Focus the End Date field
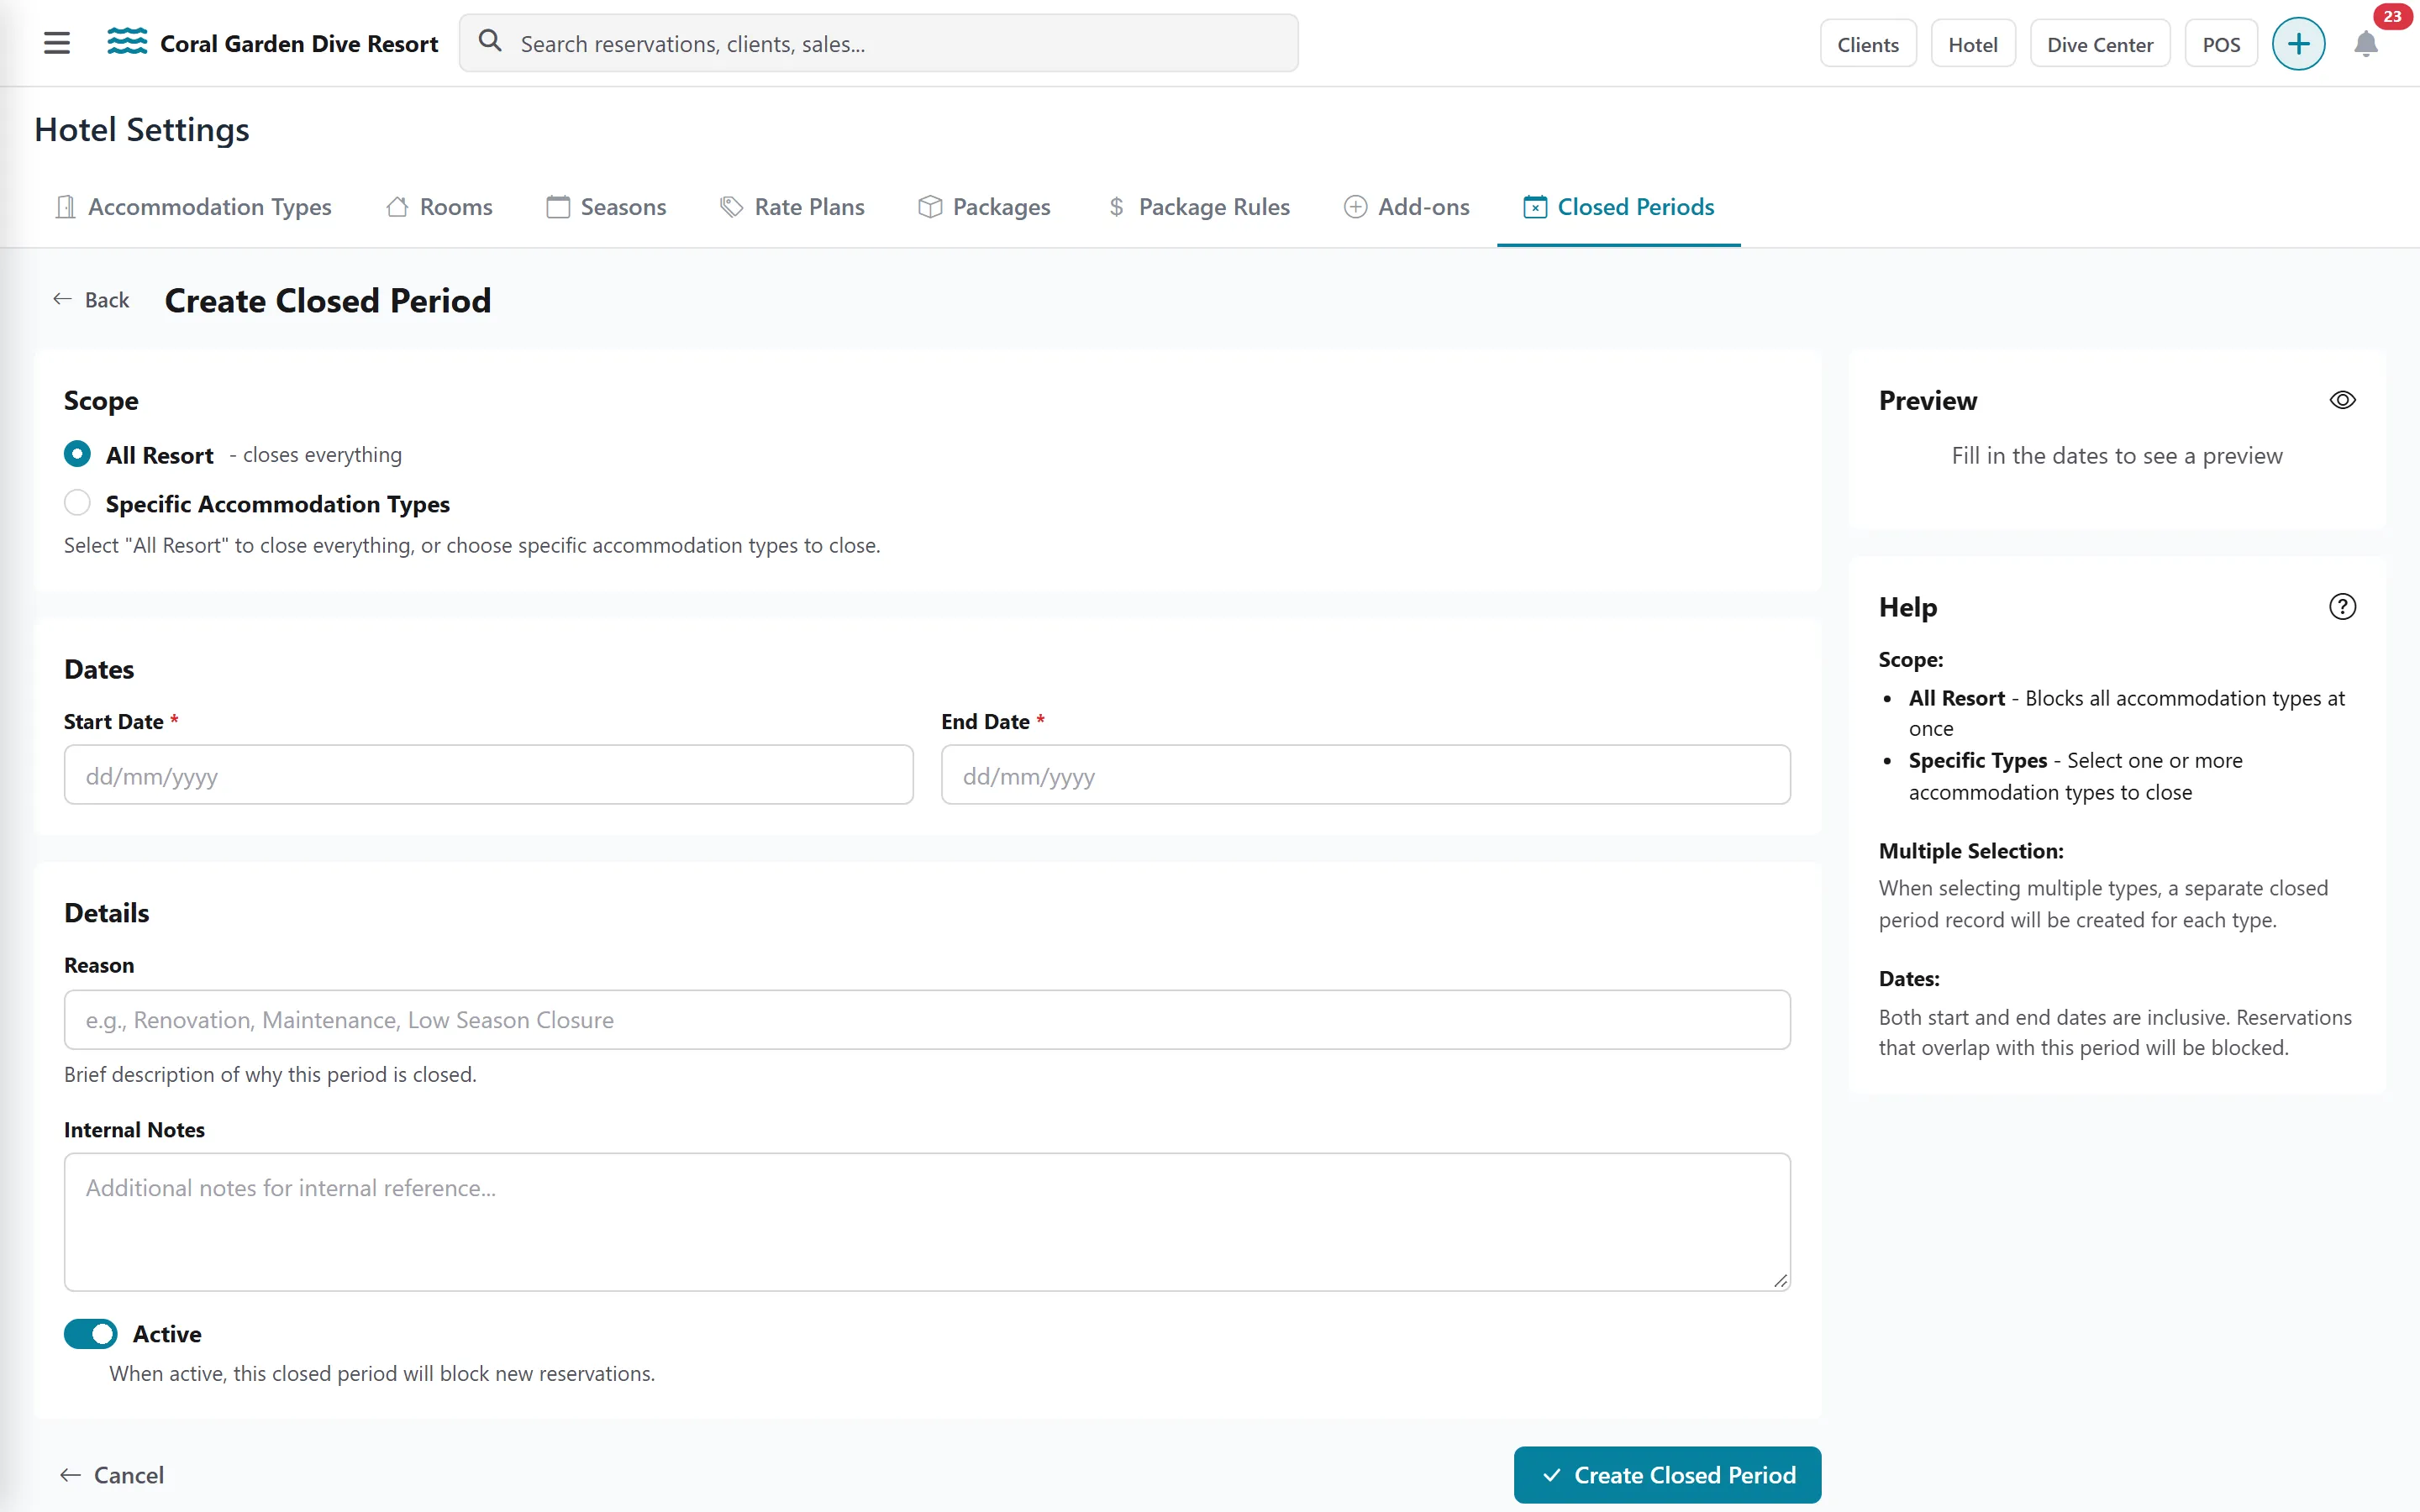The width and height of the screenshot is (2420, 1512). [1365, 774]
